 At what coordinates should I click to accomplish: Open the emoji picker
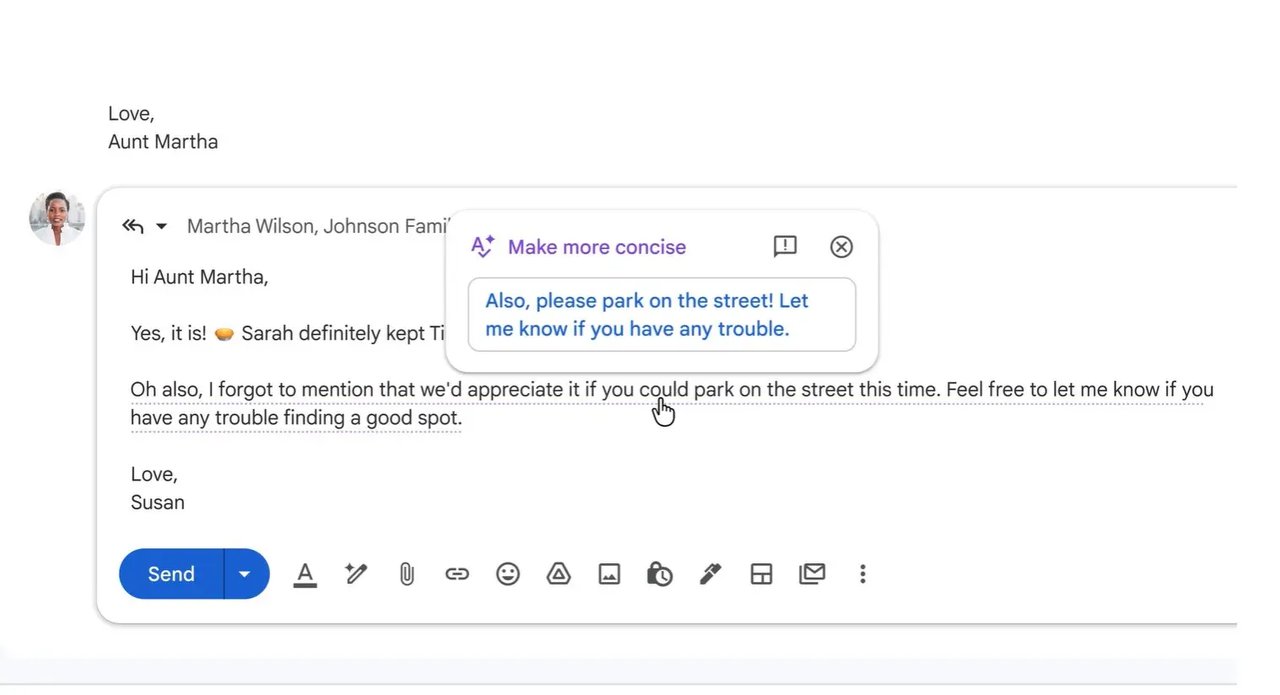507,574
